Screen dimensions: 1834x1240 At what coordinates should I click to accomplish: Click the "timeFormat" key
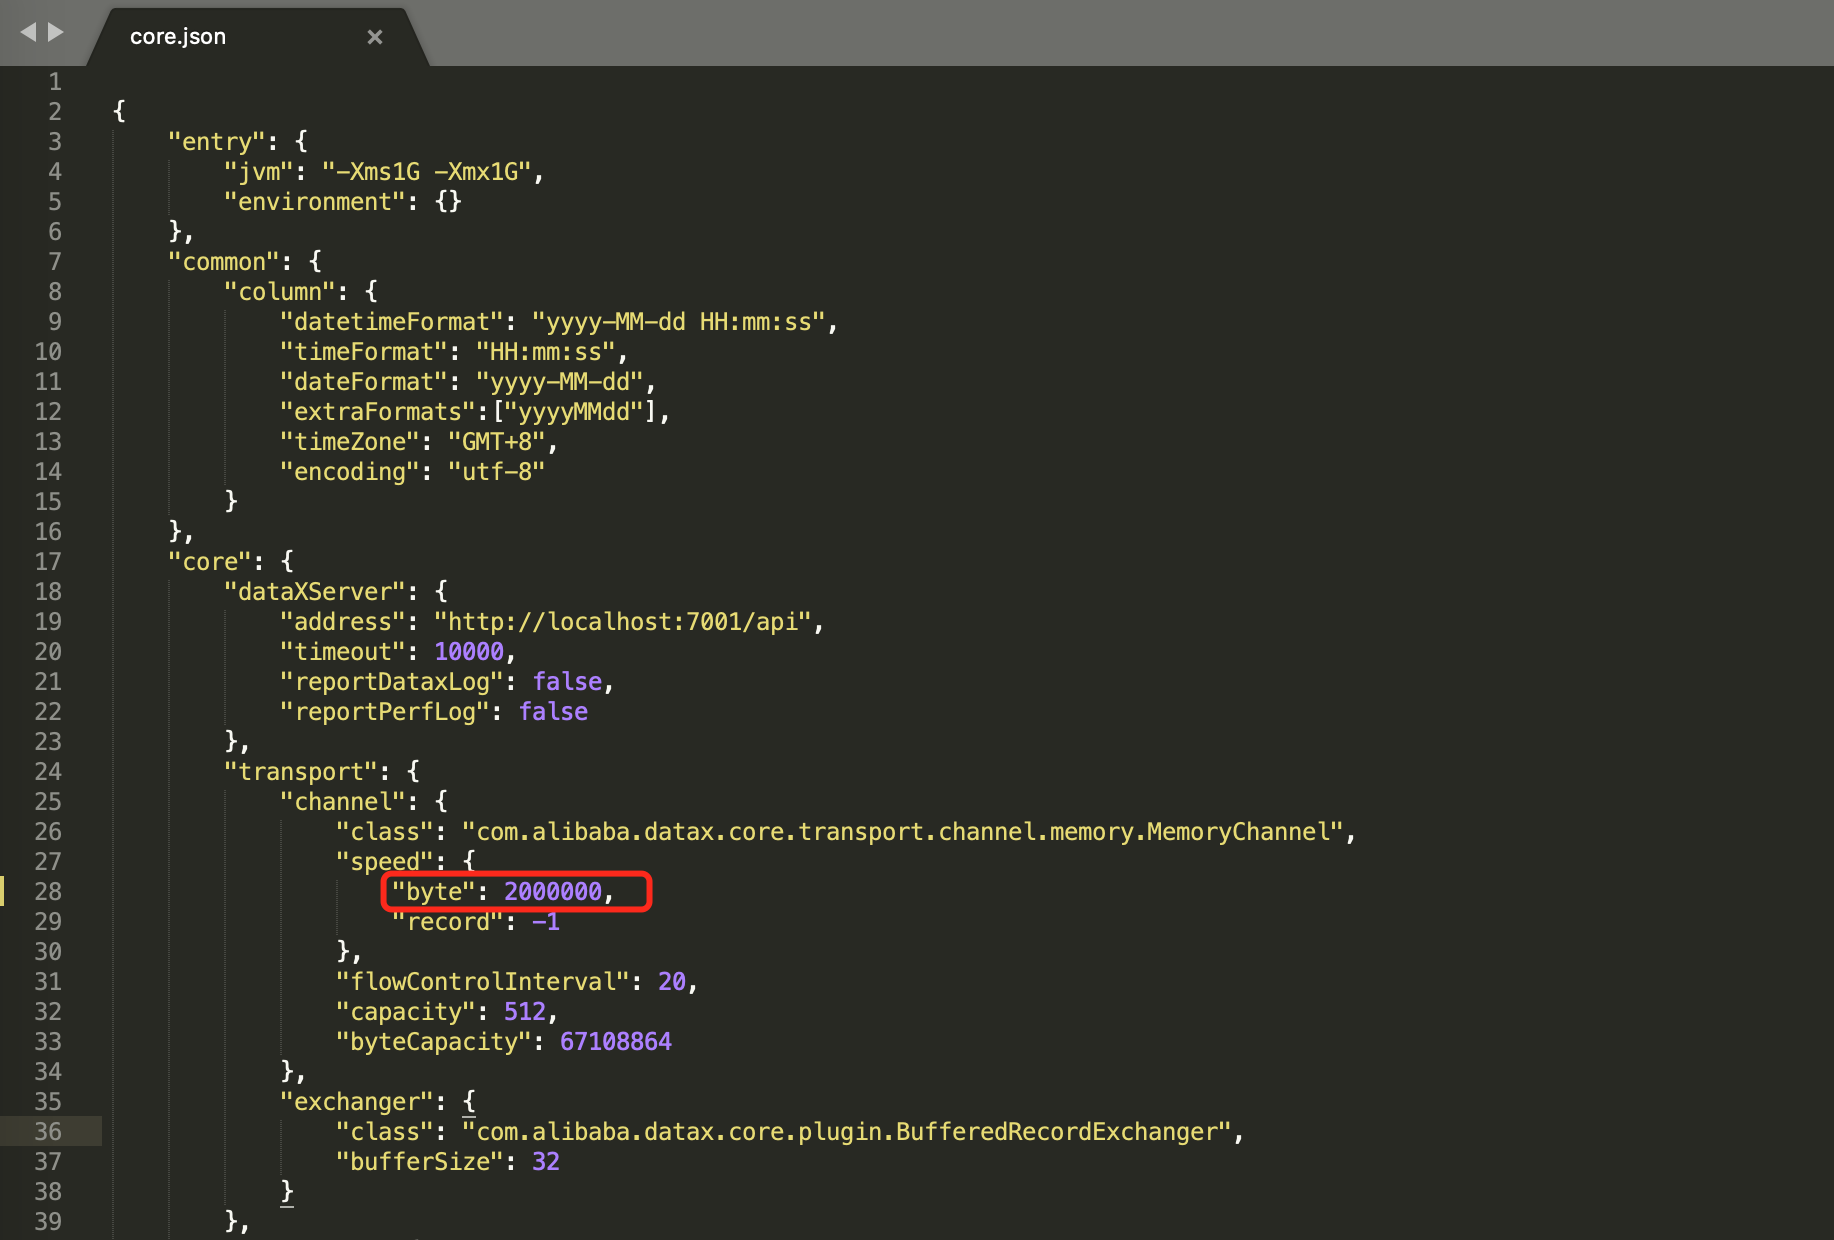363,352
